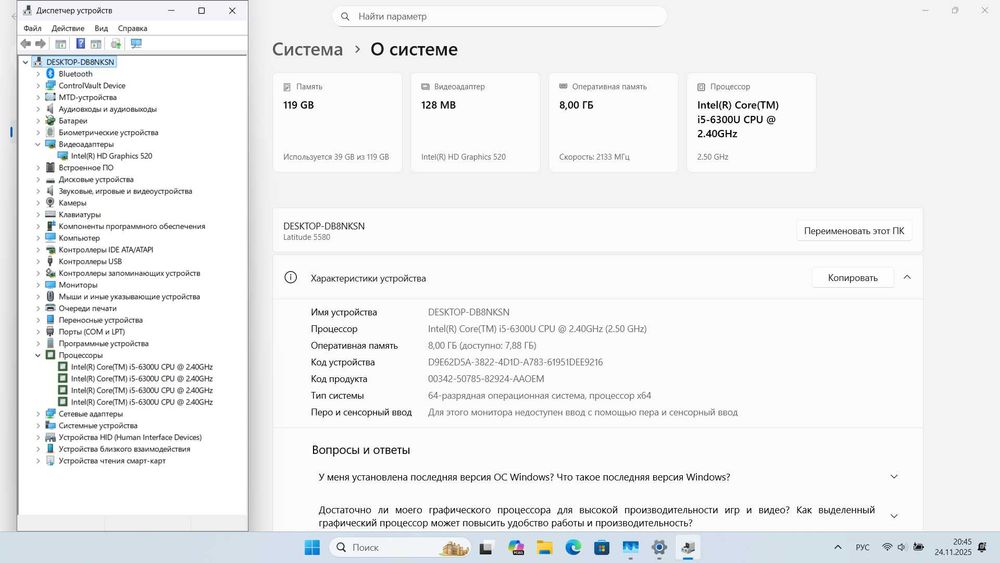Open the Действие menu
This screenshot has width=1000, height=563.
tap(68, 28)
